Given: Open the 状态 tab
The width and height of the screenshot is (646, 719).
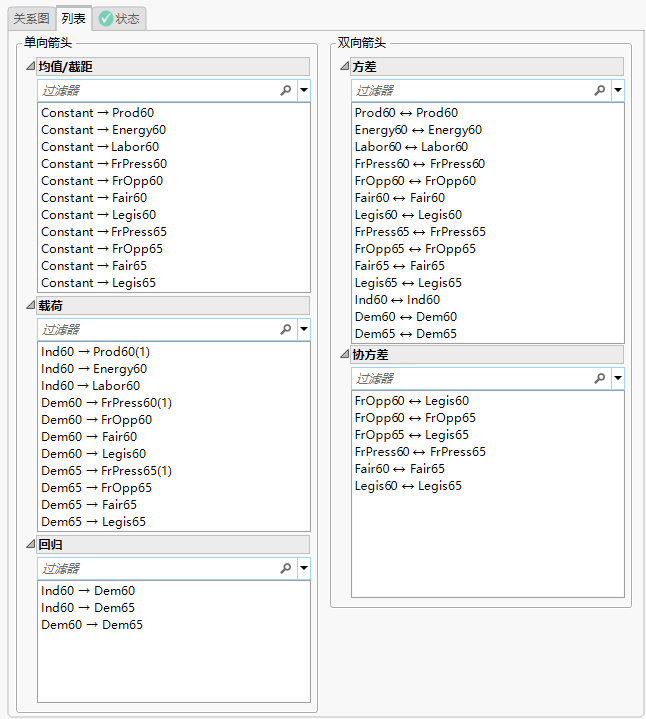Looking at the screenshot, I should pyautogui.click(x=120, y=18).
